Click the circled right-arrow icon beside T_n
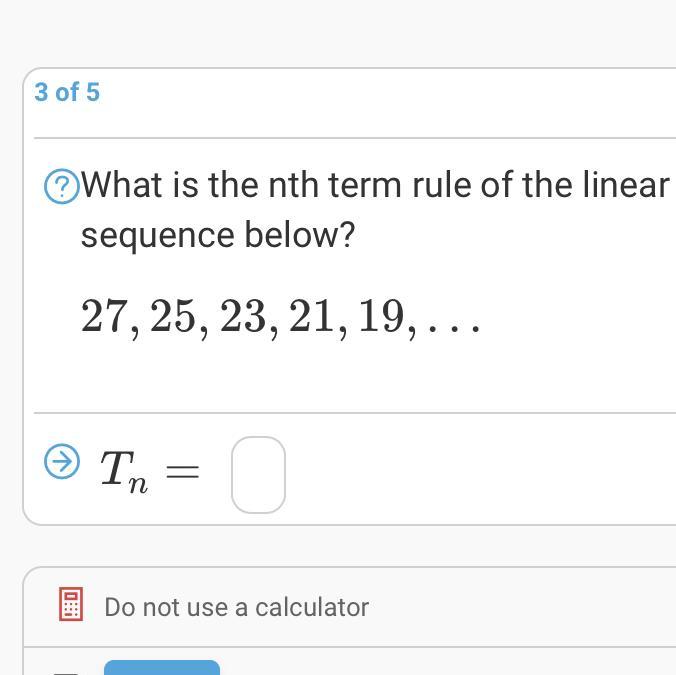Screen dimensions: 676x675 coord(62,461)
